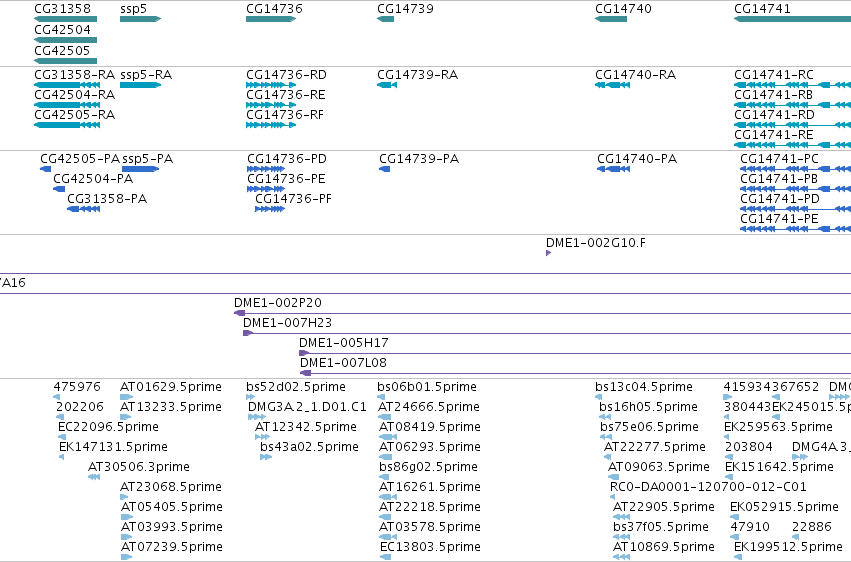Click the DME1-007L08 clone
Screen dimensions: 851x562
pyautogui.click(x=575, y=374)
